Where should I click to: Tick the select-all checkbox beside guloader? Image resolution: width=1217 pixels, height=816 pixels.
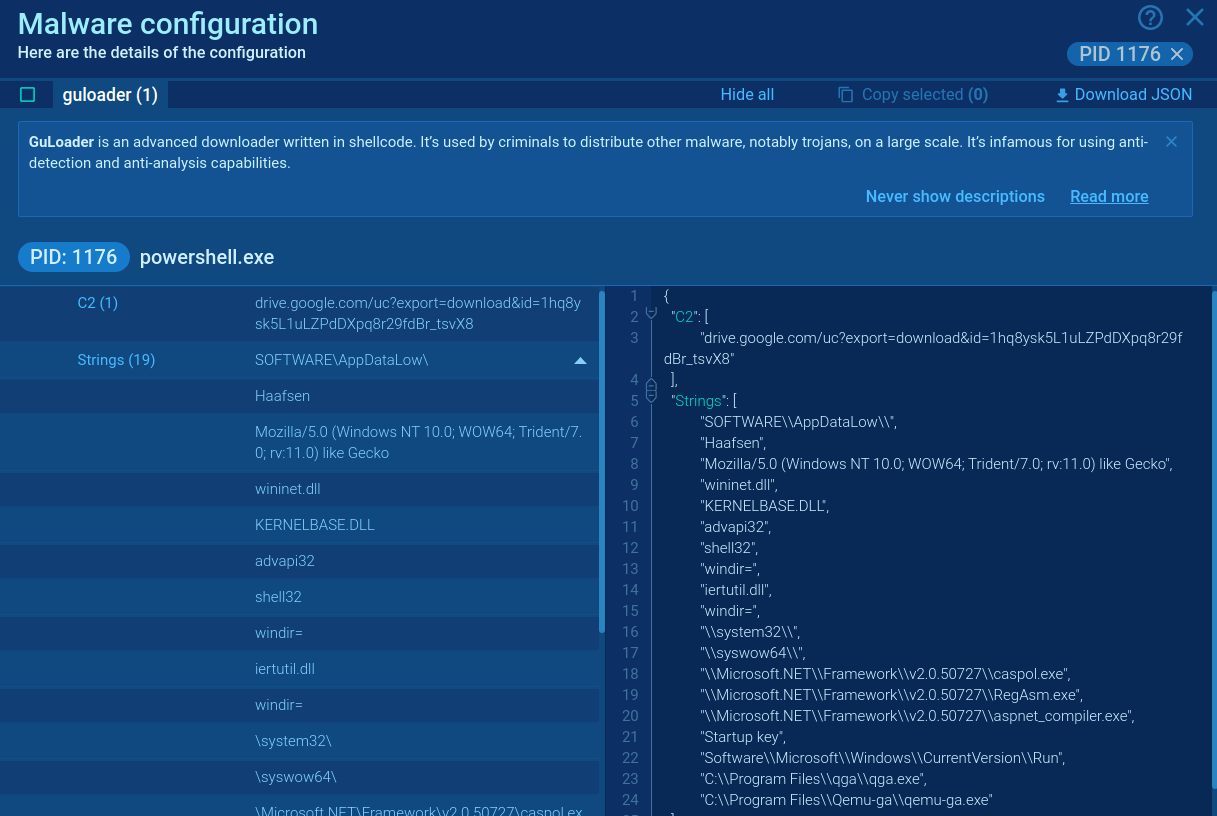pos(28,95)
